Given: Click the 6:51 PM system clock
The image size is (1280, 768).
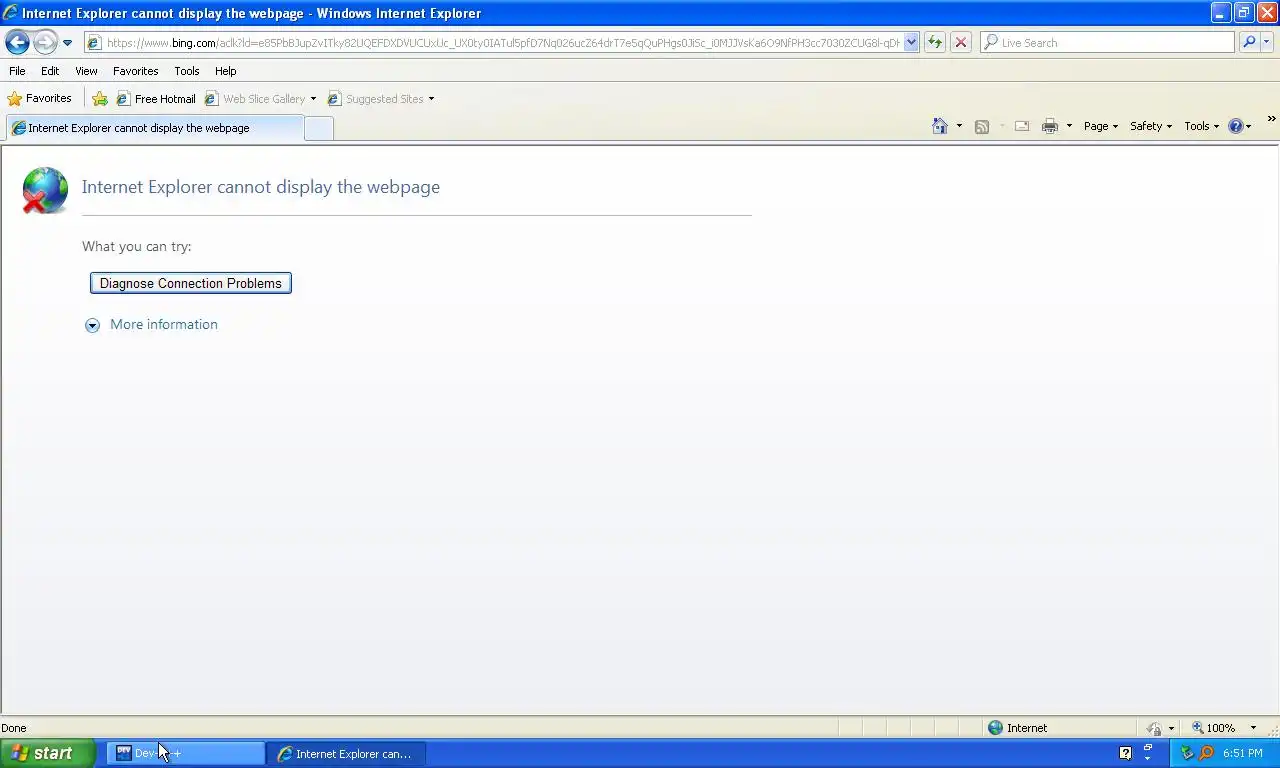Looking at the screenshot, I should [1242, 753].
